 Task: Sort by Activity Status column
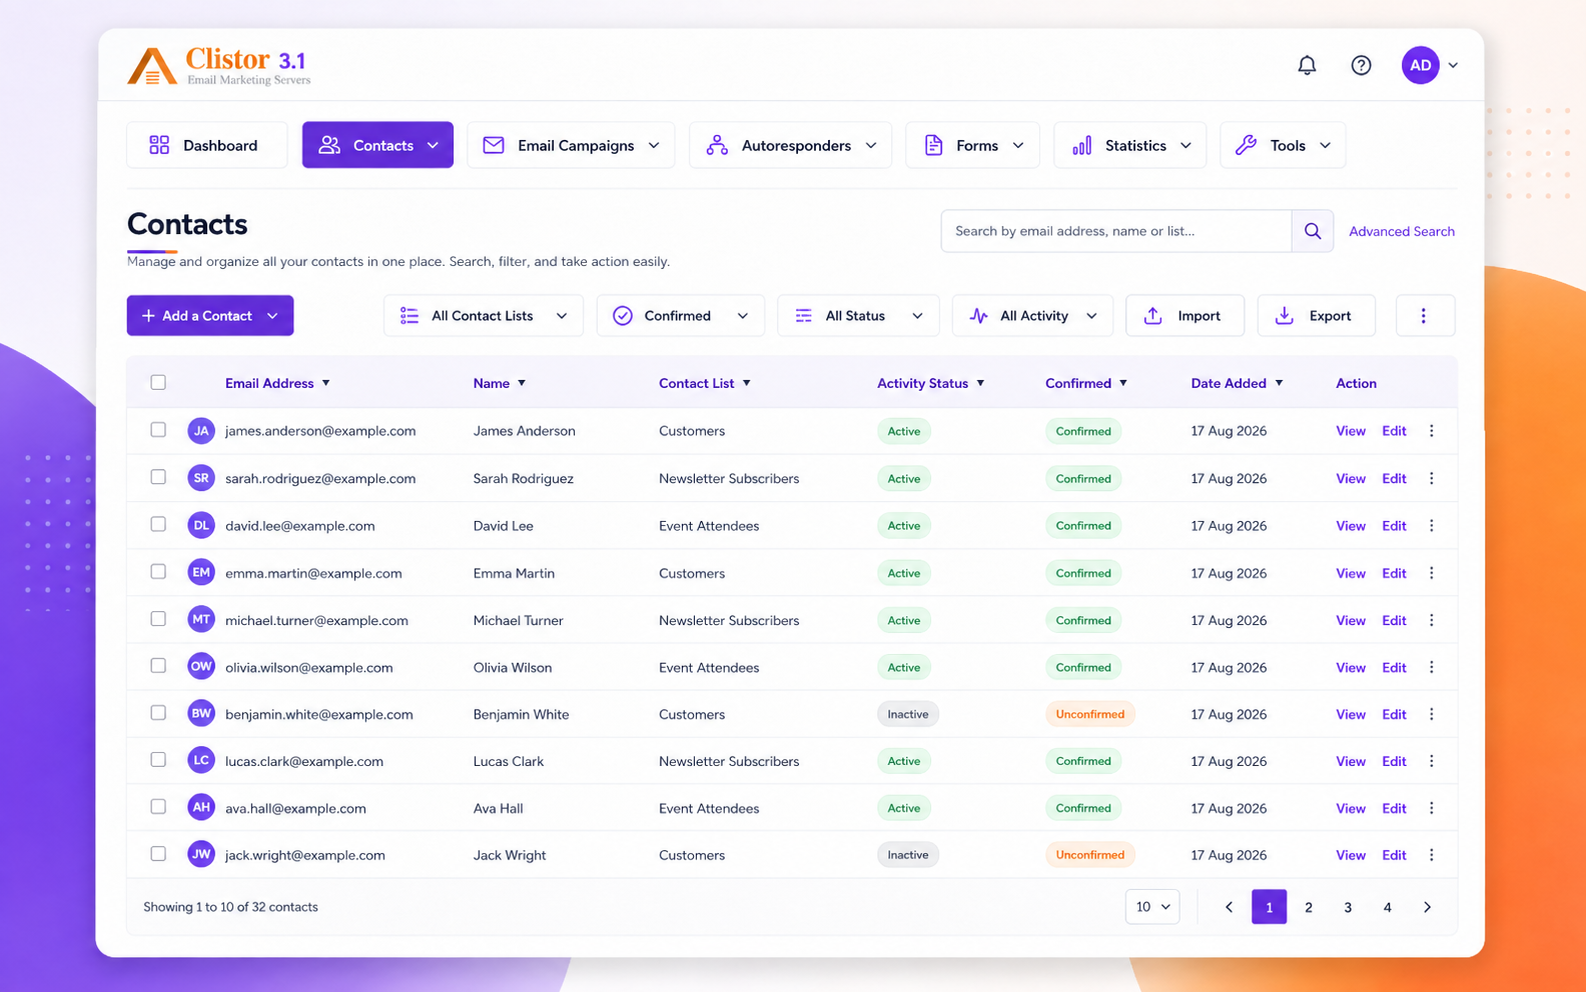coord(931,383)
